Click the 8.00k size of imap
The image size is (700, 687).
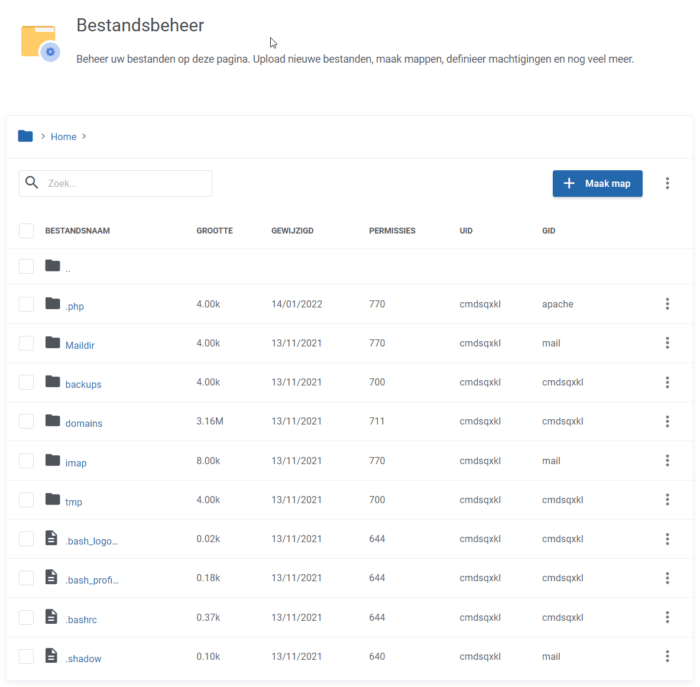208,460
